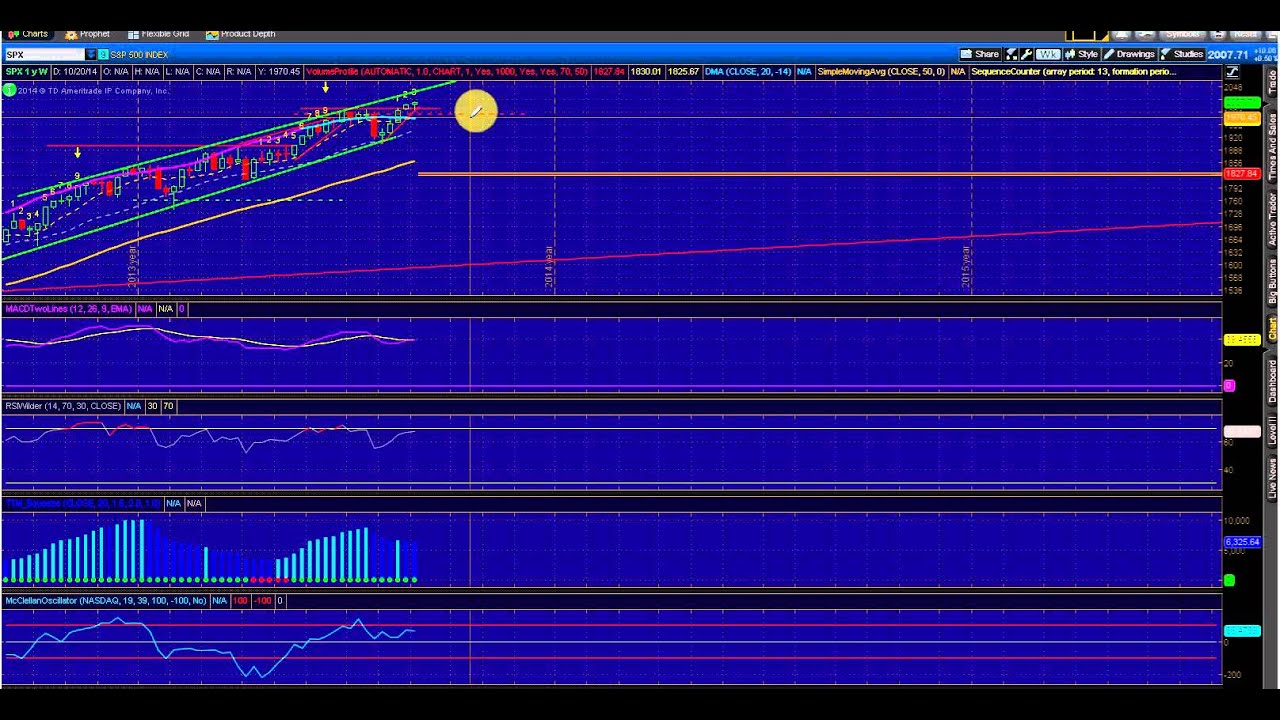The width and height of the screenshot is (1280, 720).
Task: Select the Chart sidebar tab
Action: click(1273, 329)
